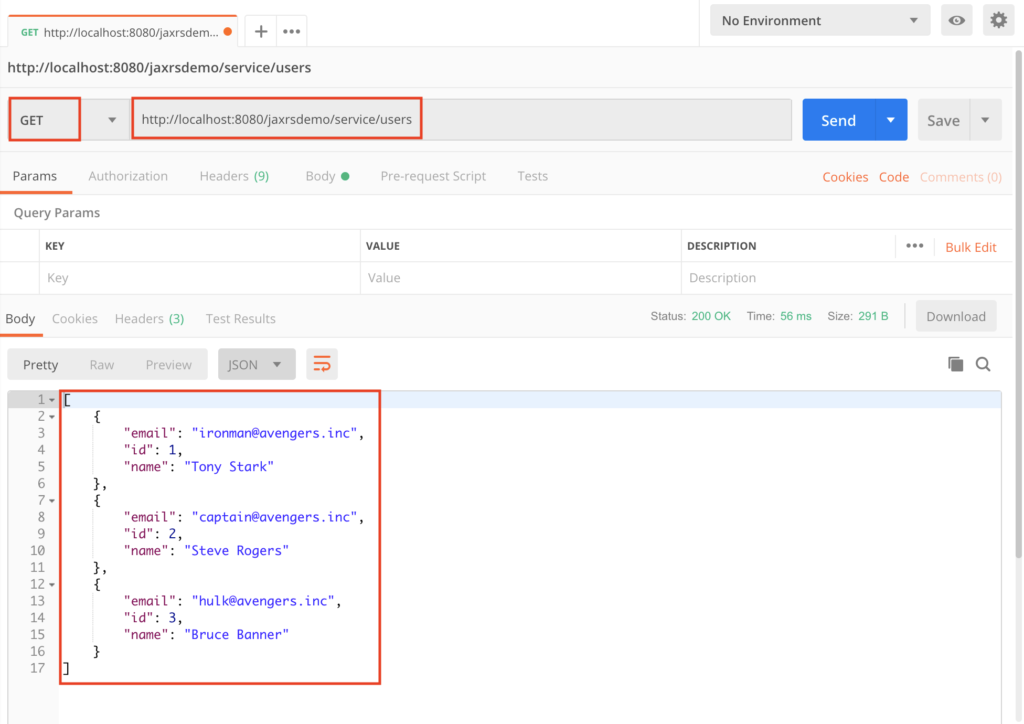Open the Test Results tab
The width and height of the screenshot is (1024, 724).
(x=240, y=319)
